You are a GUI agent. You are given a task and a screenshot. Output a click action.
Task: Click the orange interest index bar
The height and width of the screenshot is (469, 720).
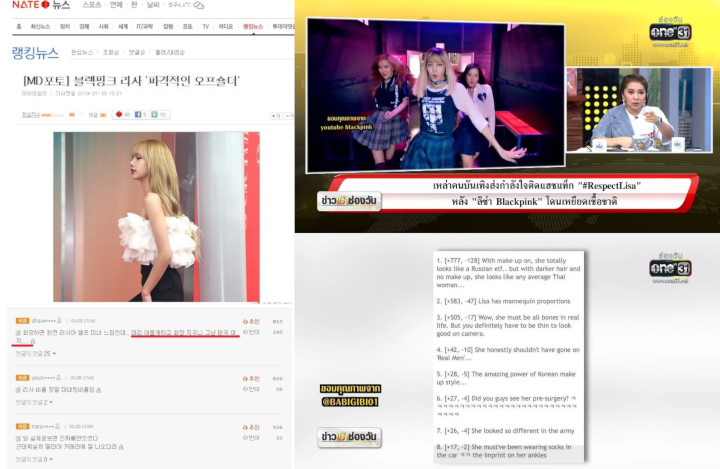coord(52,115)
